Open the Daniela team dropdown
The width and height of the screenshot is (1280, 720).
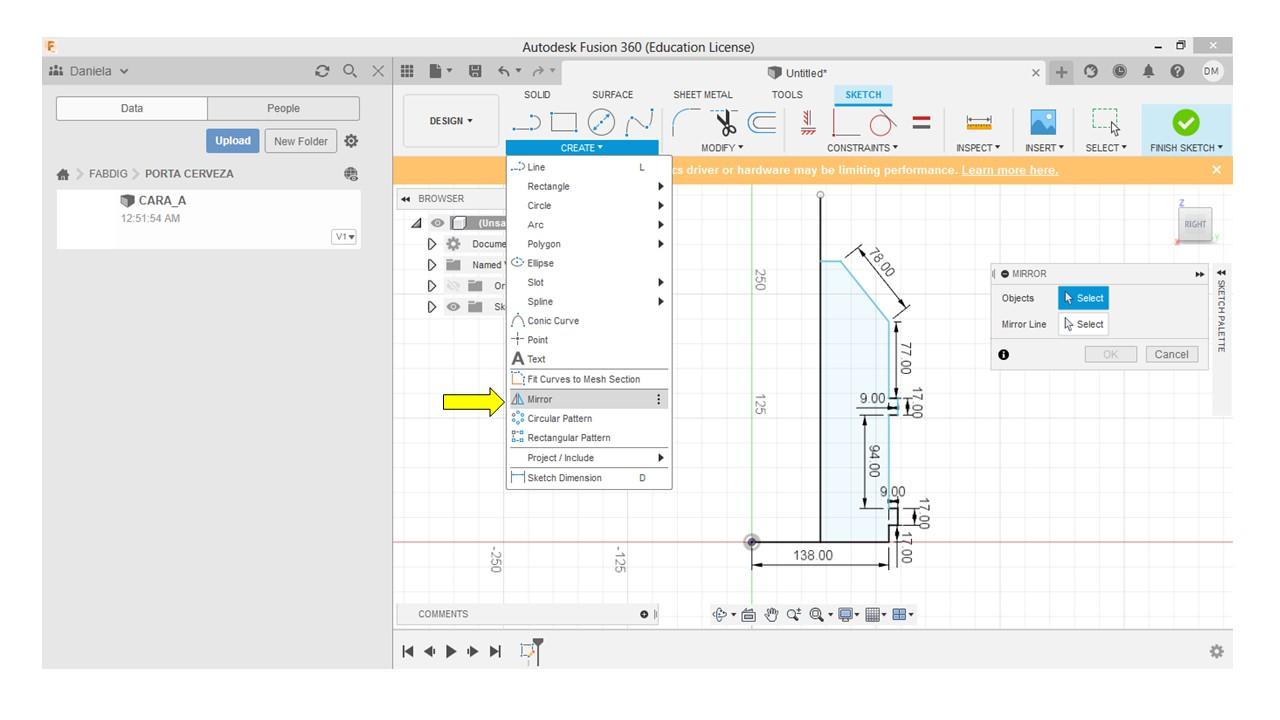[89, 71]
